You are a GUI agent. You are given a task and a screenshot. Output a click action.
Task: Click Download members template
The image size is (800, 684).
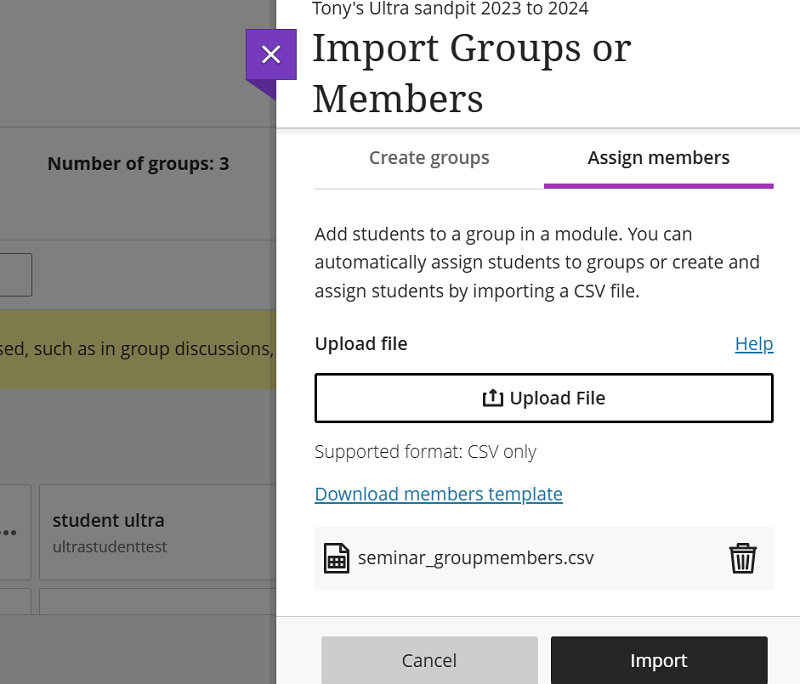[439, 494]
